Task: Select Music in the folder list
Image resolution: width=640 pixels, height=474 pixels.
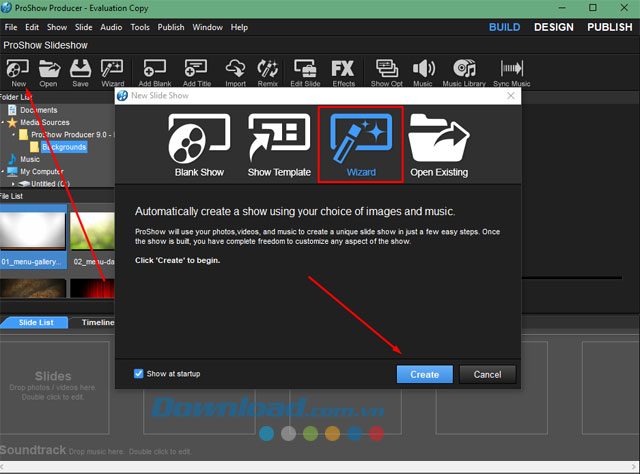Action: (x=30, y=159)
